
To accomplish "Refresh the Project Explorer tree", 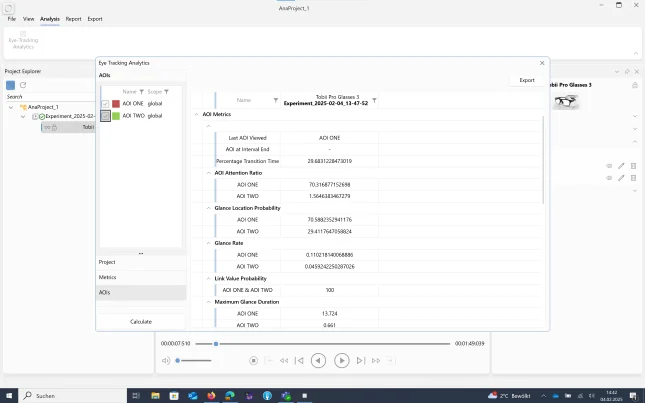I will (x=23, y=85).
